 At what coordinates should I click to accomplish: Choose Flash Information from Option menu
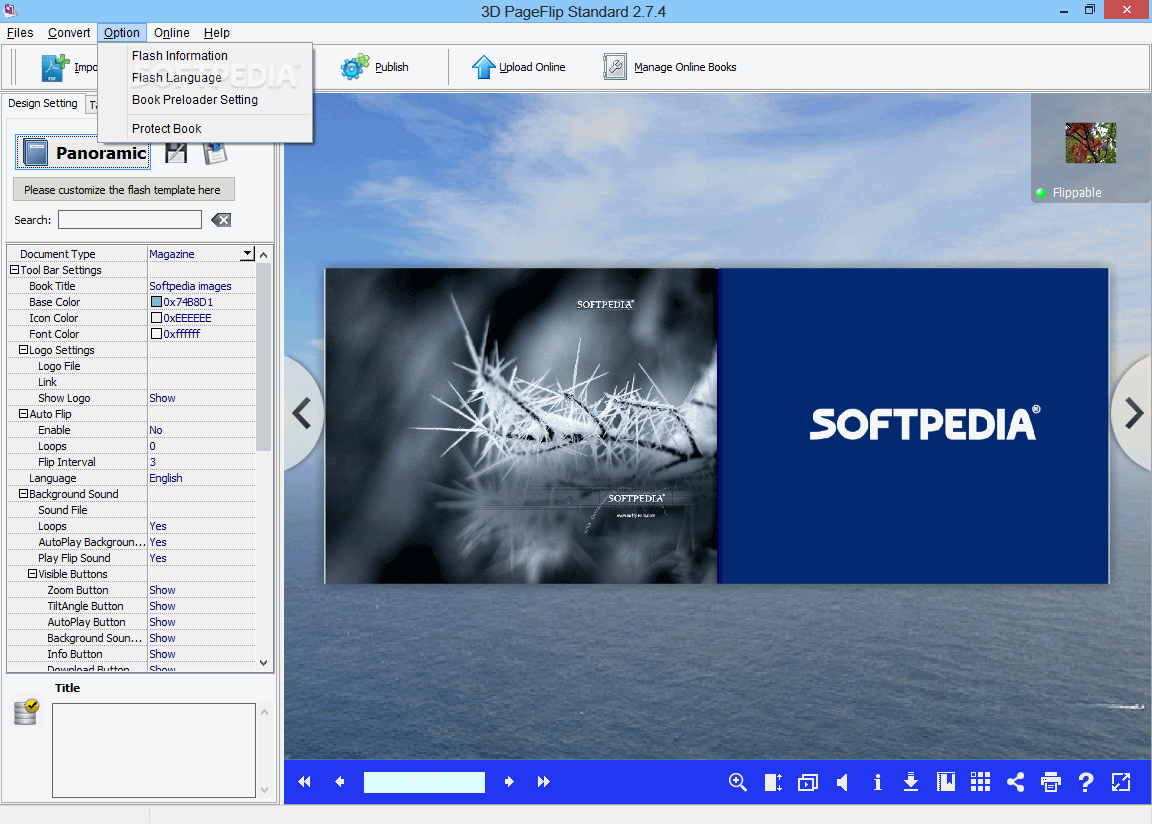tap(205, 56)
